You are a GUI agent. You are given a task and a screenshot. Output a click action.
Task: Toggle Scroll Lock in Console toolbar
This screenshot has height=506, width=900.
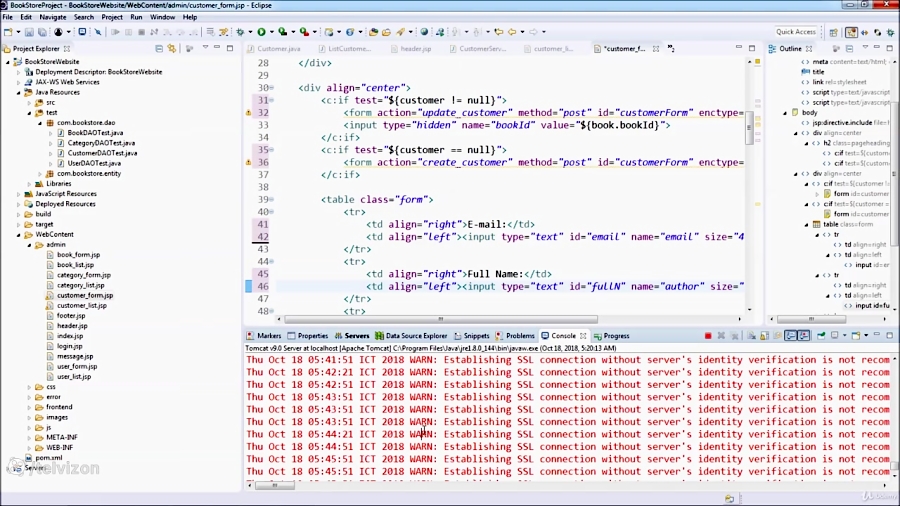coord(765,336)
